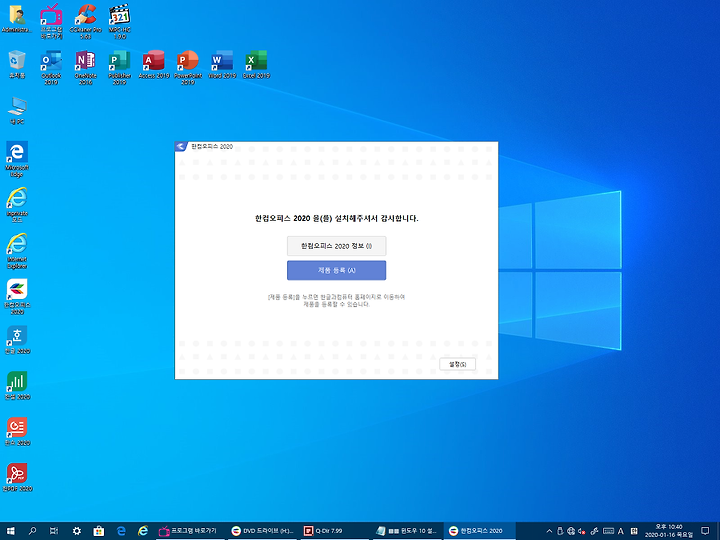Open the InPrivate mode Internet Explorer desktop shortcut
Image resolution: width=720 pixels, height=540 pixels.
coord(17,205)
